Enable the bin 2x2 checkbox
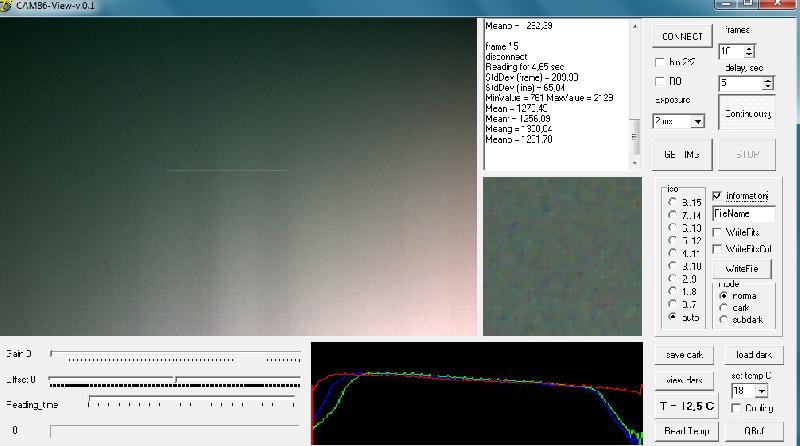Screen dimensions: 800x446 pyautogui.click(x=660, y=62)
